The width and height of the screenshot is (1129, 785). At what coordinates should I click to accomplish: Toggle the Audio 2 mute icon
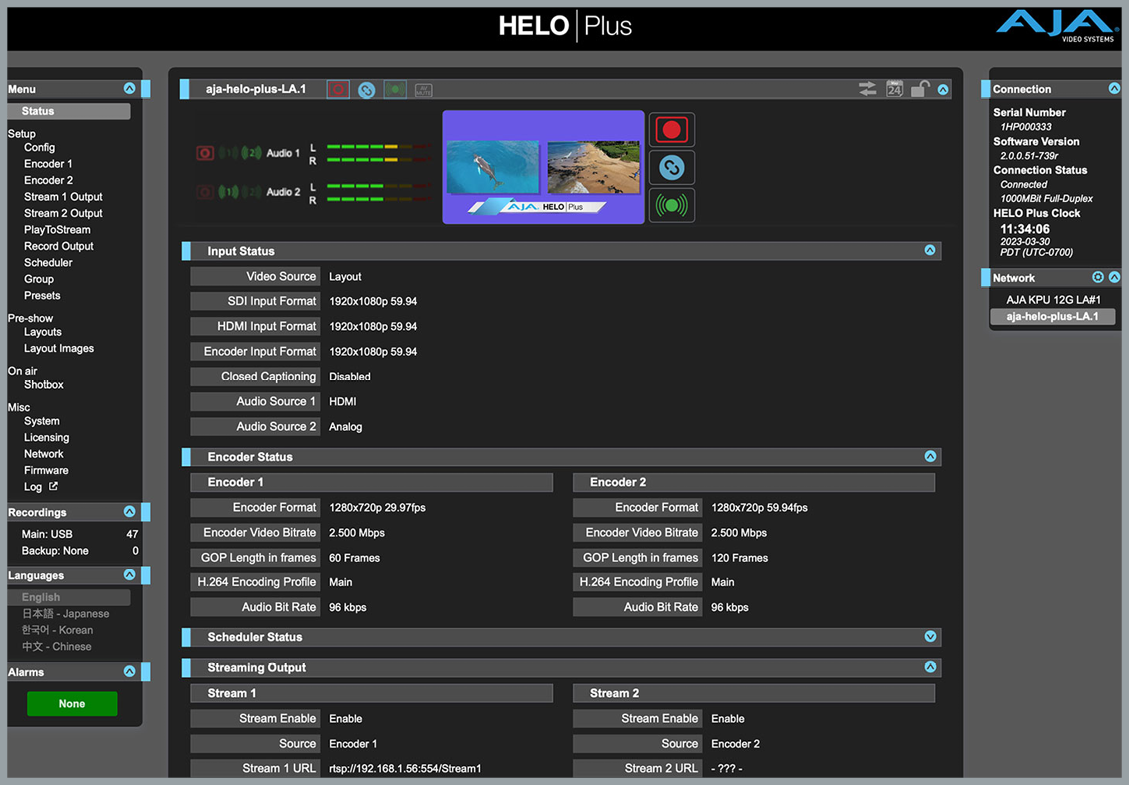204,192
